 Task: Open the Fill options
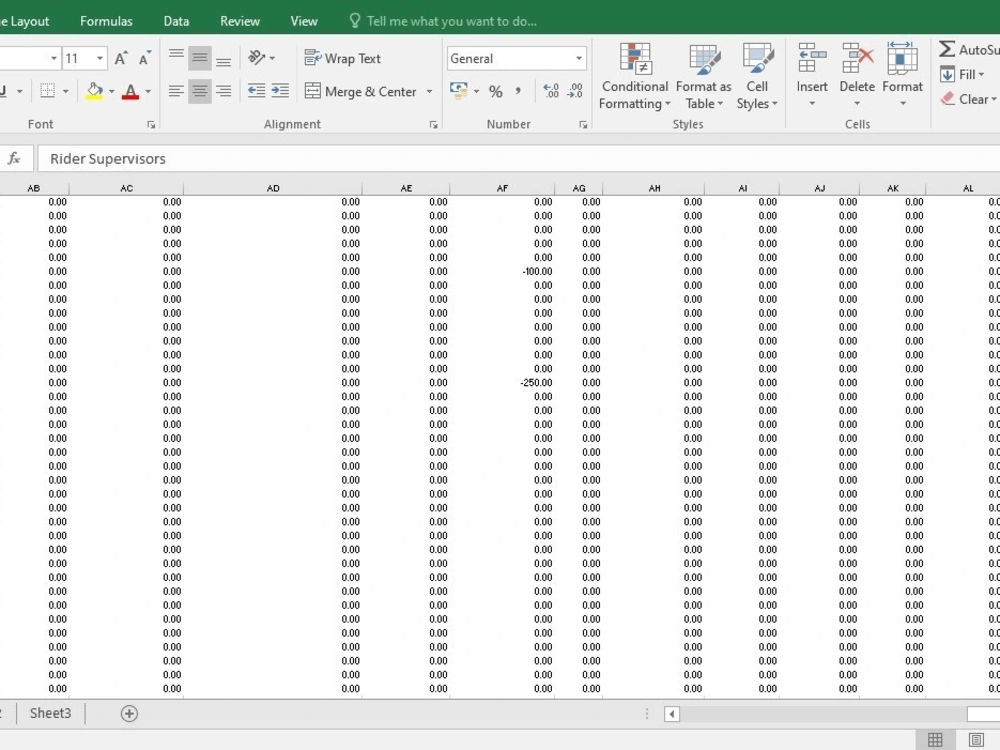tap(962, 74)
